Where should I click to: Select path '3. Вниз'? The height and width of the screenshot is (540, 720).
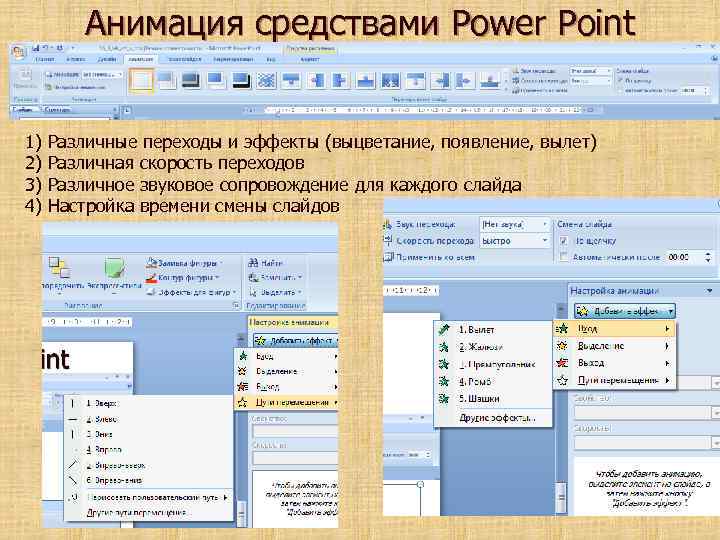[148, 434]
